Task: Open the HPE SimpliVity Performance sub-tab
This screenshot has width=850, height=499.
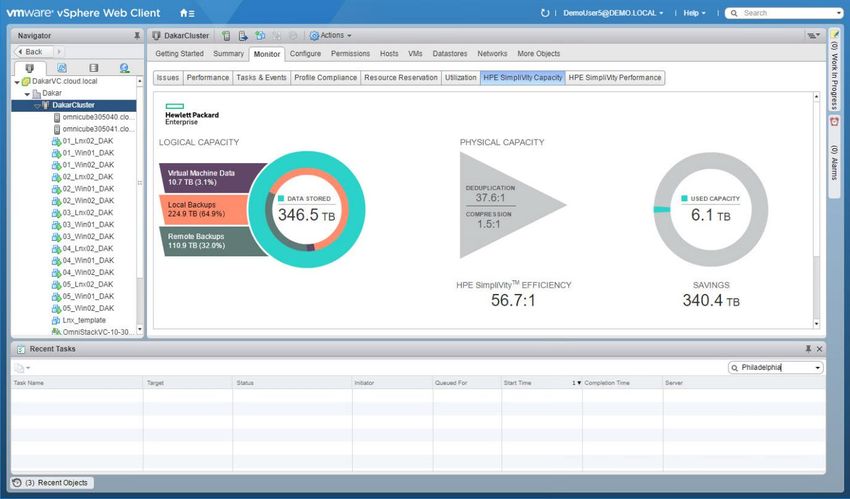Action: pos(615,77)
